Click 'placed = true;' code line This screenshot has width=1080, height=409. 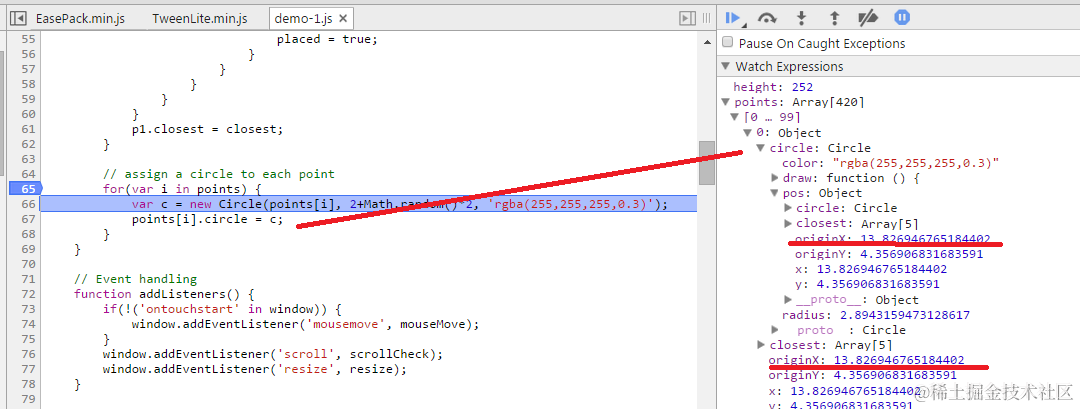327,39
